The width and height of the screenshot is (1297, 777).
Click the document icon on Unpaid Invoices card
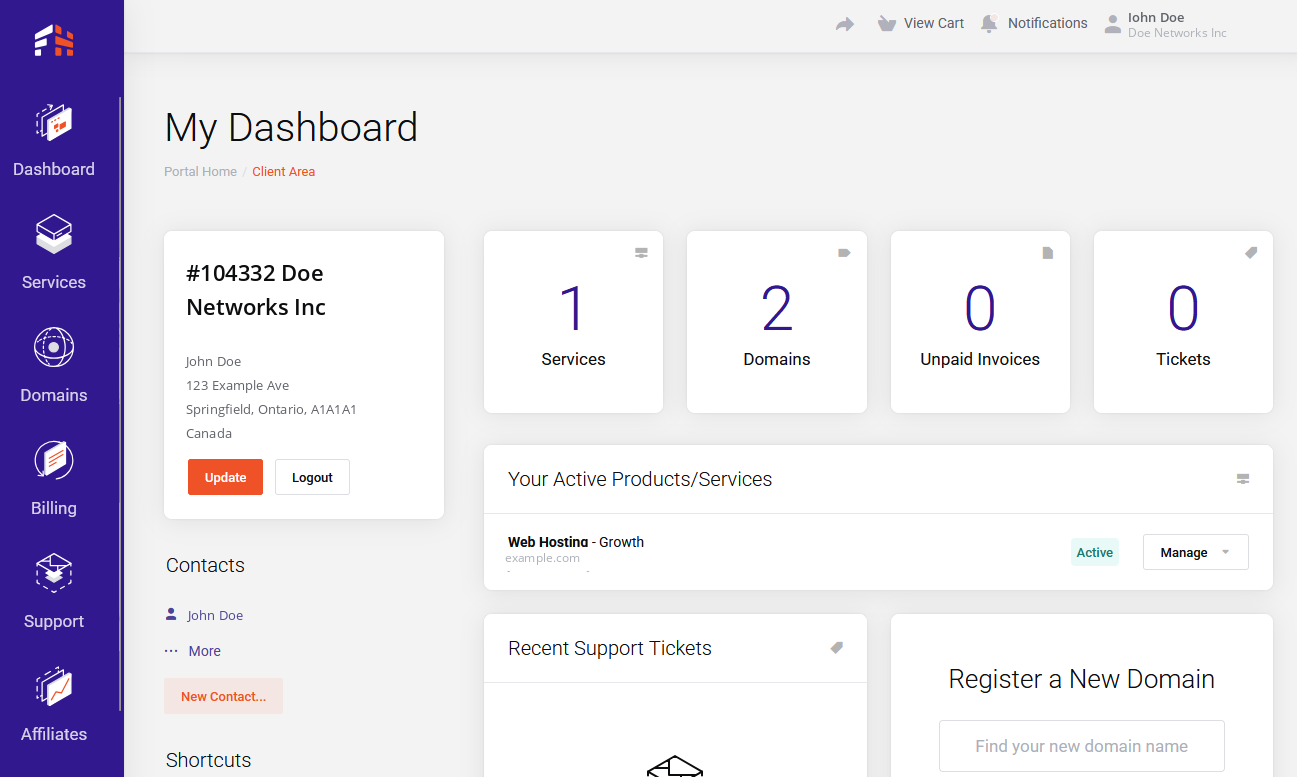pyautogui.click(x=1048, y=253)
